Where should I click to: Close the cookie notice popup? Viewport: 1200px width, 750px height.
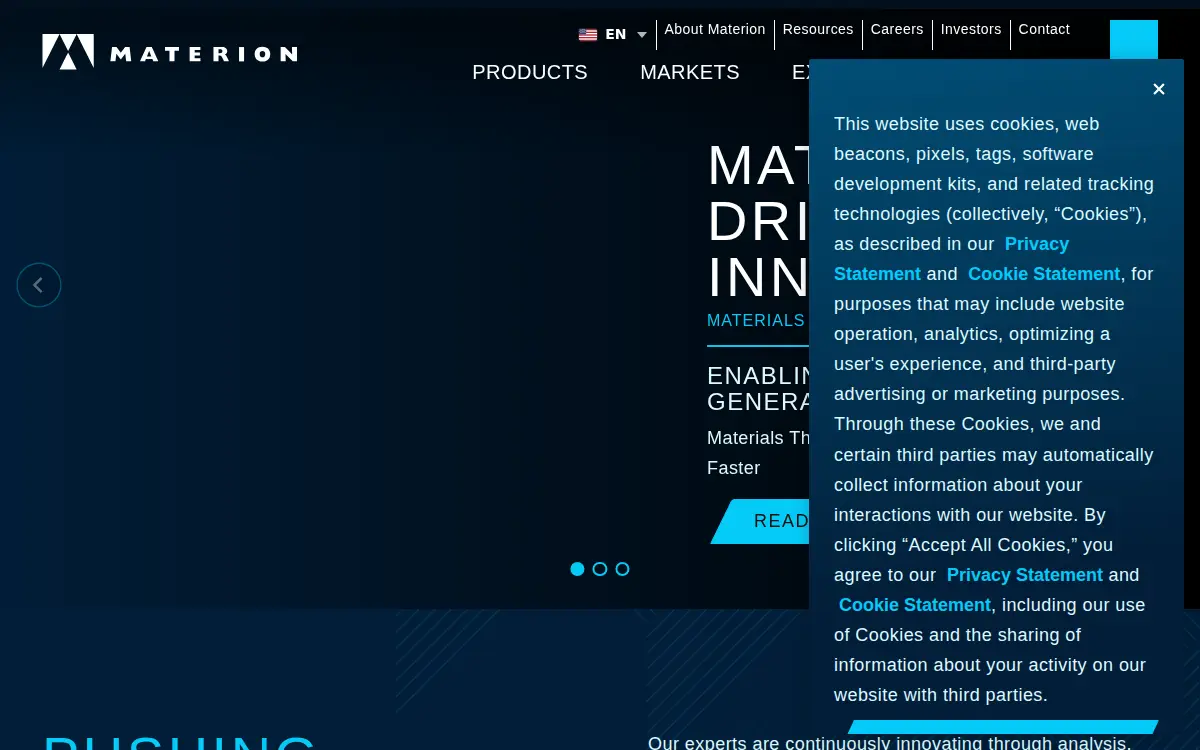pyautogui.click(x=1159, y=89)
